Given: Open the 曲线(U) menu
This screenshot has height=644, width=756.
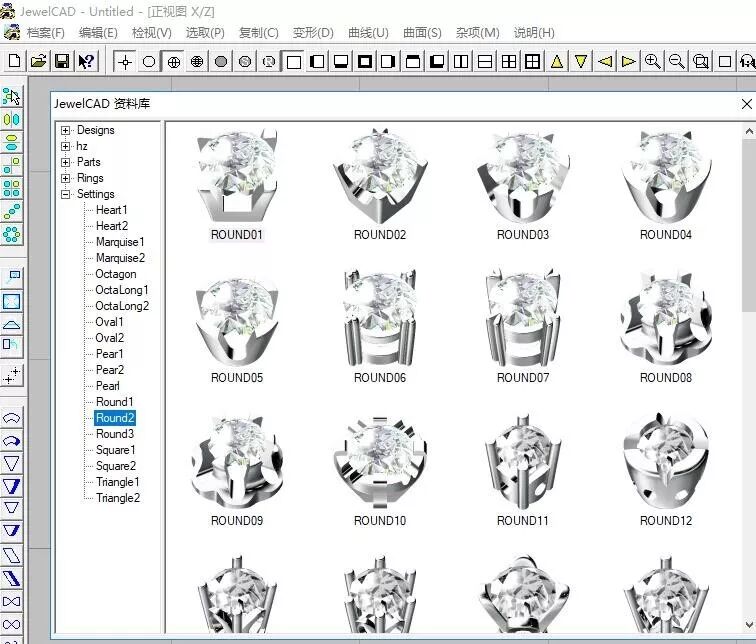Looking at the screenshot, I should point(368,33).
